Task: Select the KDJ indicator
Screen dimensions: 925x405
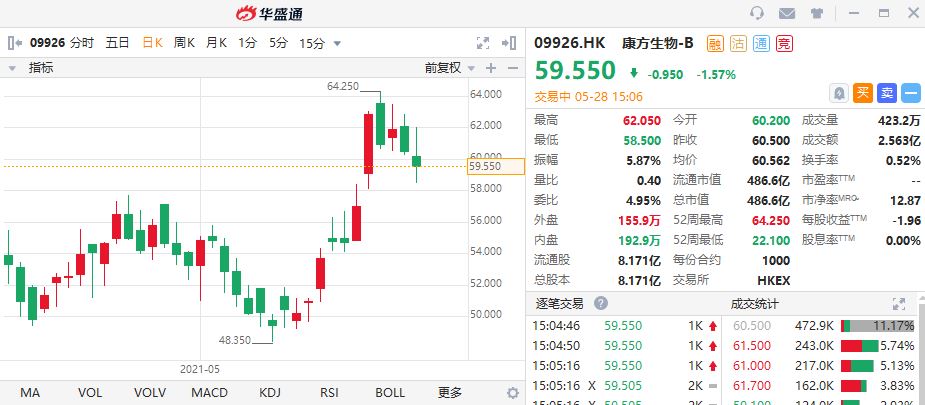Action: tap(270, 393)
